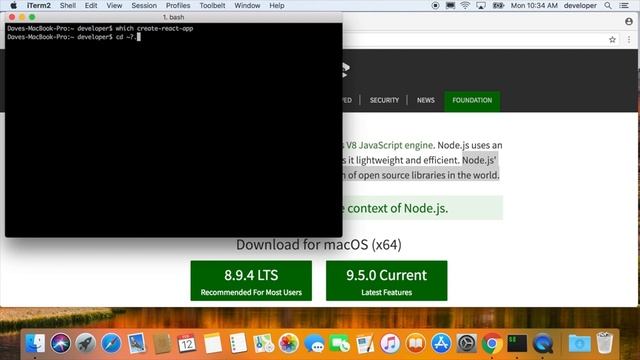Open Notification Center list icon
The image size is (640, 360).
[x=624, y=5]
